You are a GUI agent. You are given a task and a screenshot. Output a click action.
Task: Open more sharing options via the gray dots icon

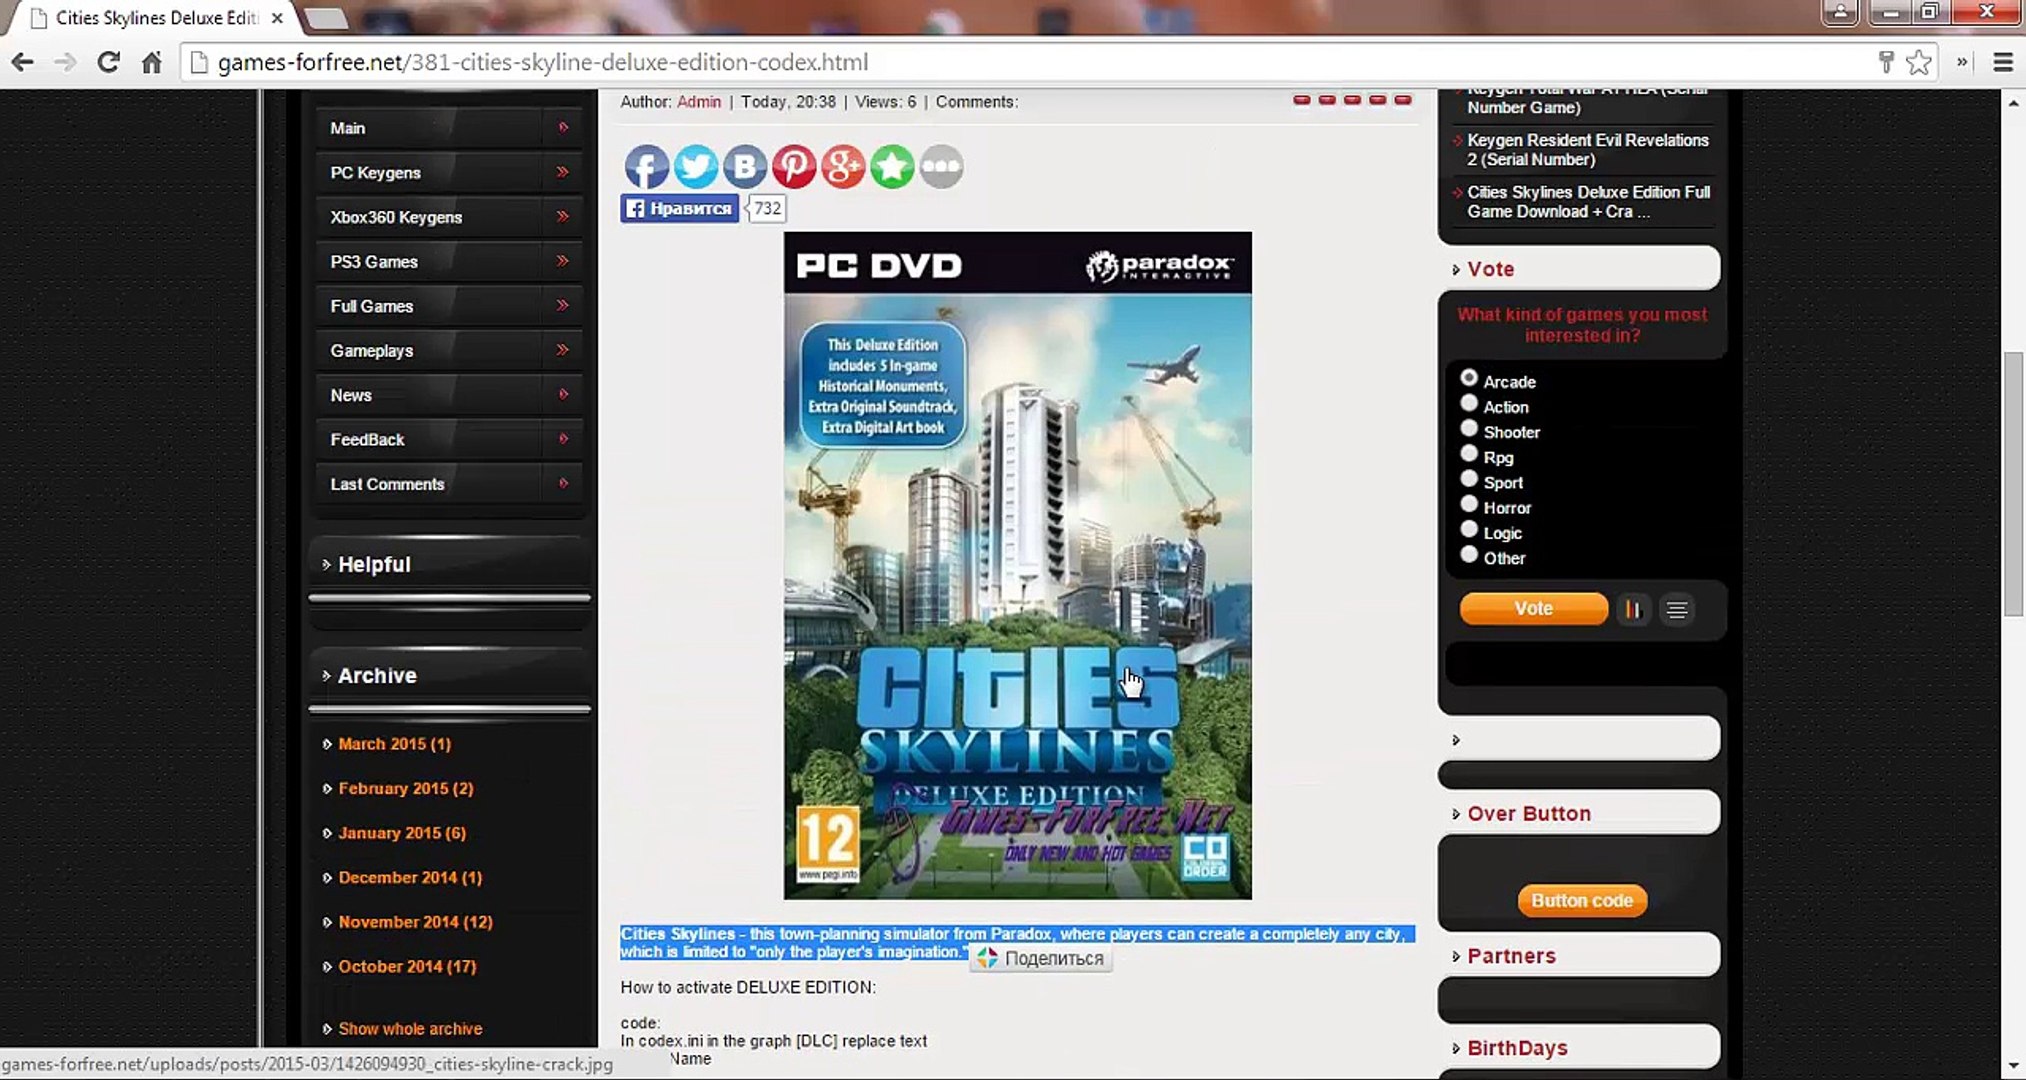pos(941,166)
